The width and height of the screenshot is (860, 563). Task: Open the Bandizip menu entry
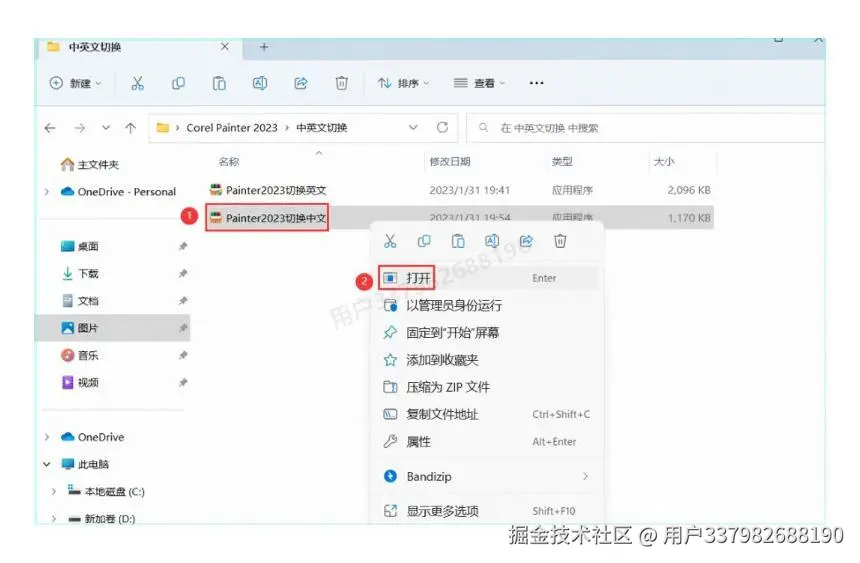[487, 476]
